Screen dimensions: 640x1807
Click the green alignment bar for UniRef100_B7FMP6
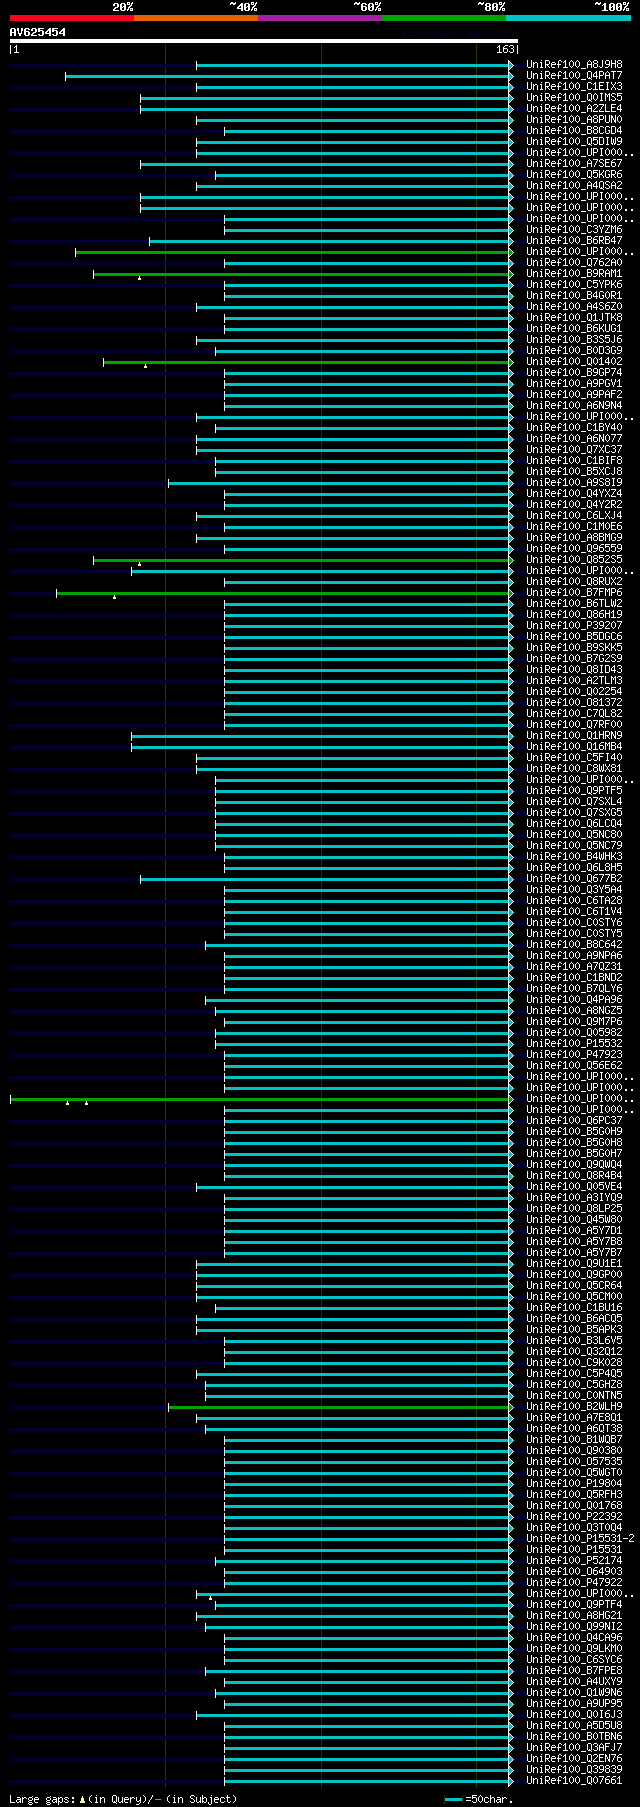click(283, 593)
